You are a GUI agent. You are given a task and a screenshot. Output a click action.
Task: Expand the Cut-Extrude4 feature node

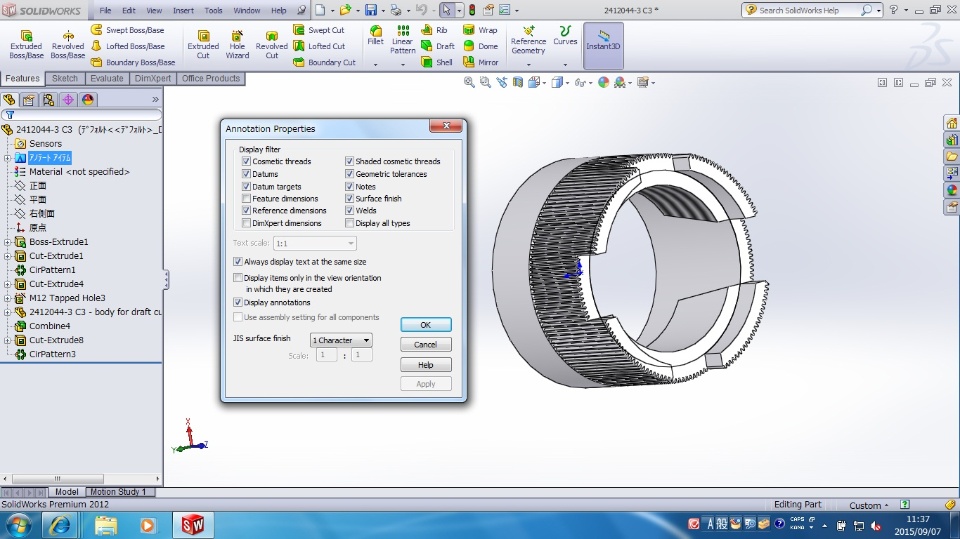7,284
